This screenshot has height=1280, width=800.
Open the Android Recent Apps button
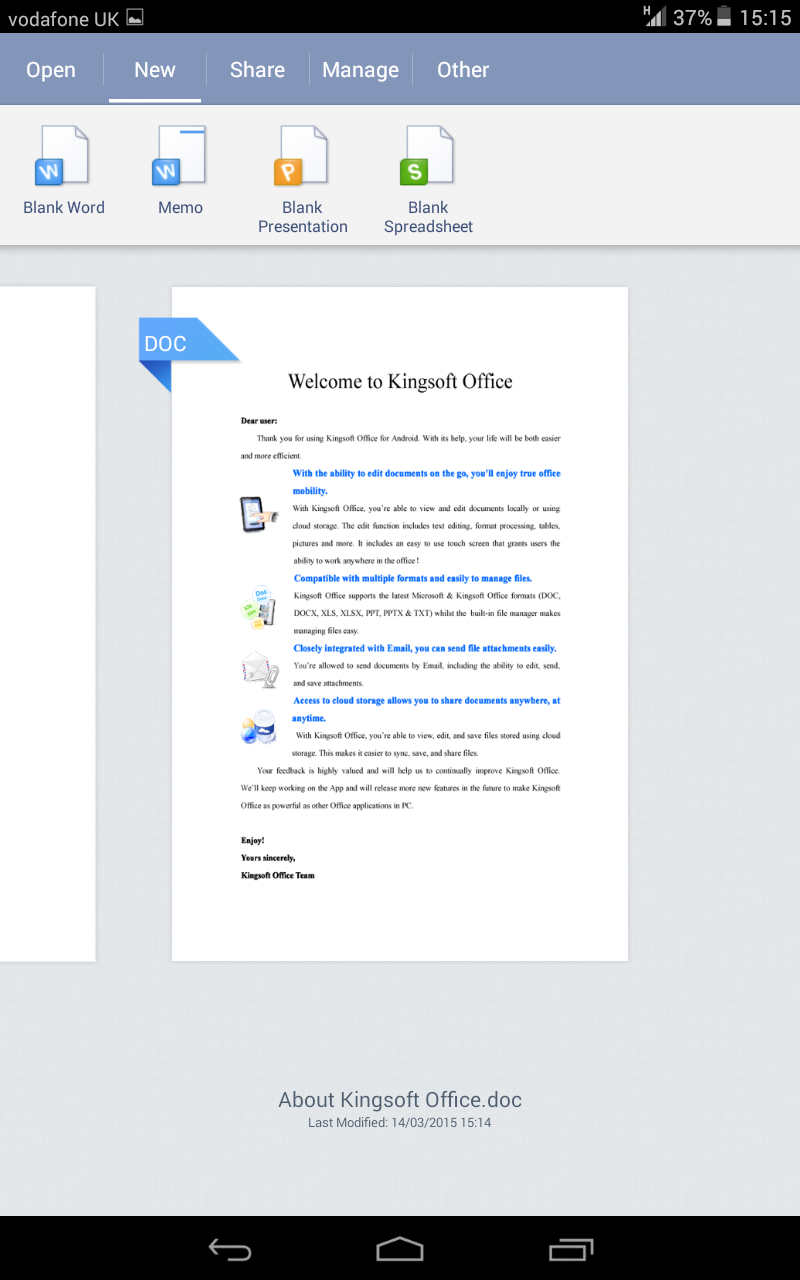point(571,1248)
